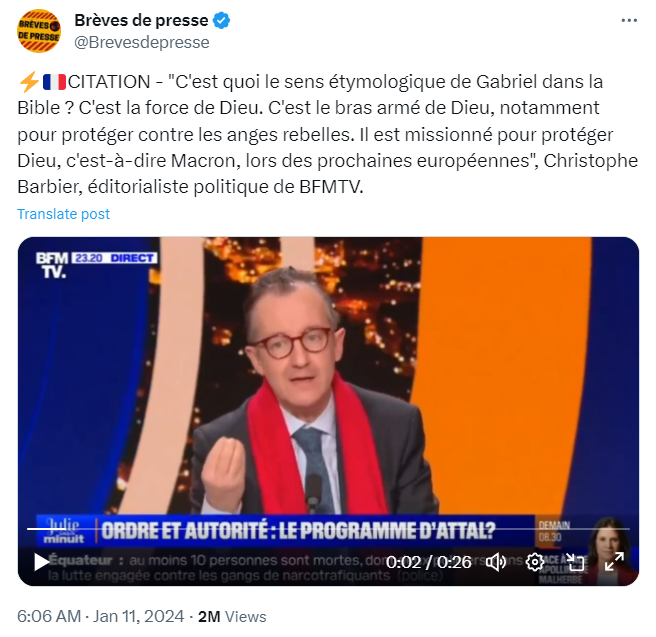Click the lightning bolt emoji in the post
Screen dimensions: 656x637
29,82
